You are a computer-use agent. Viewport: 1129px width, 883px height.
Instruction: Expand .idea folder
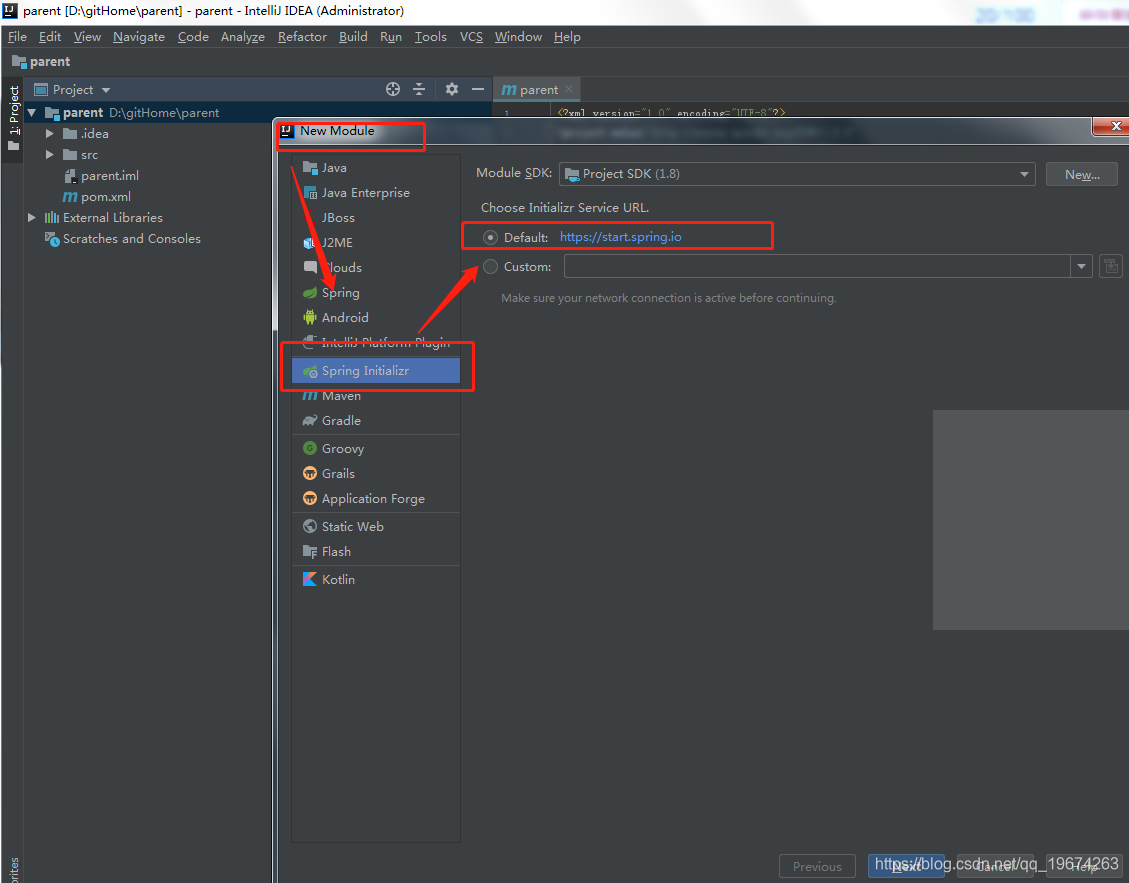pyautogui.click(x=50, y=134)
